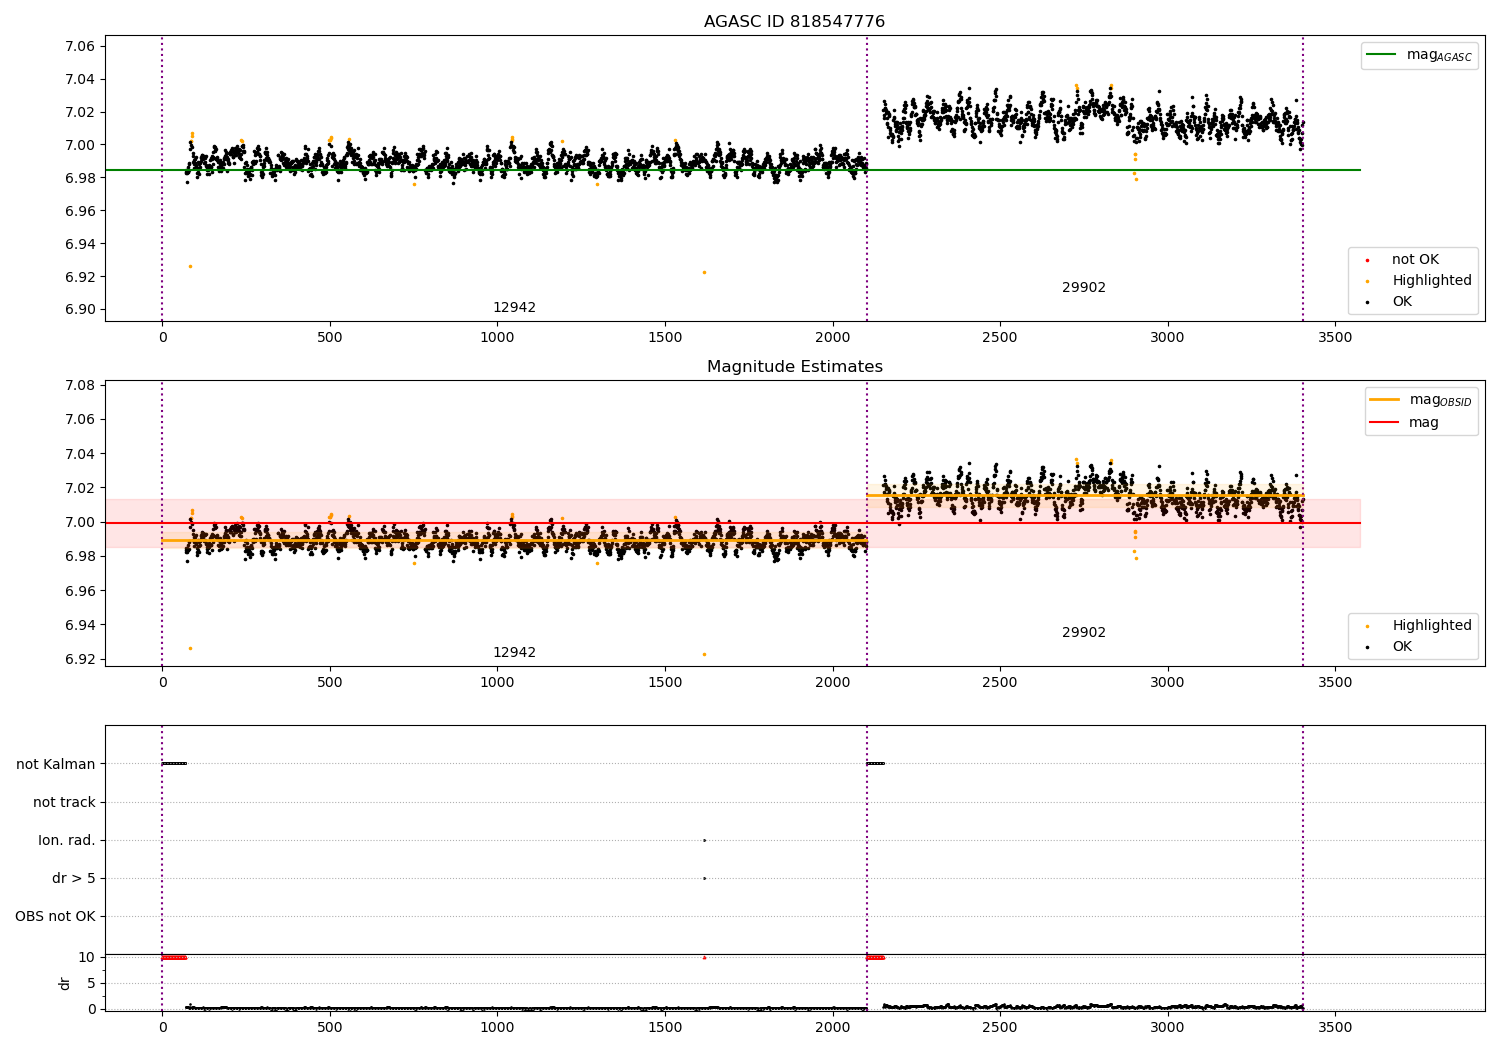Click the 1500 x-axis tick of the middle plot

(665, 683)
